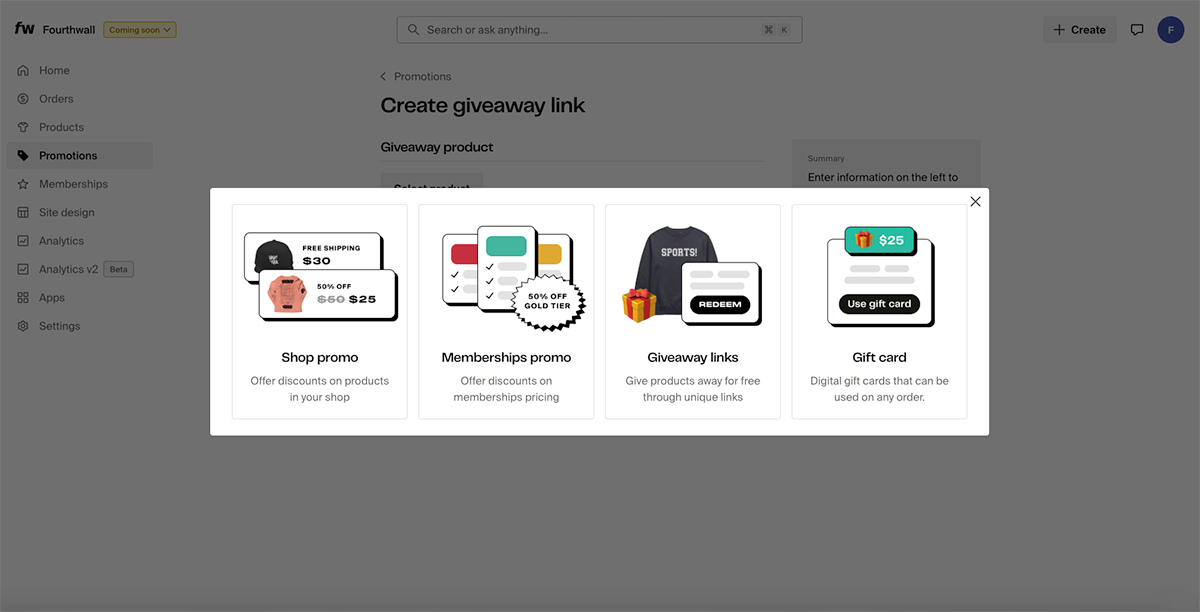Viewport: 1200px width, 612px height.
Task: Click the Create button
Action: click(1079, 30)
